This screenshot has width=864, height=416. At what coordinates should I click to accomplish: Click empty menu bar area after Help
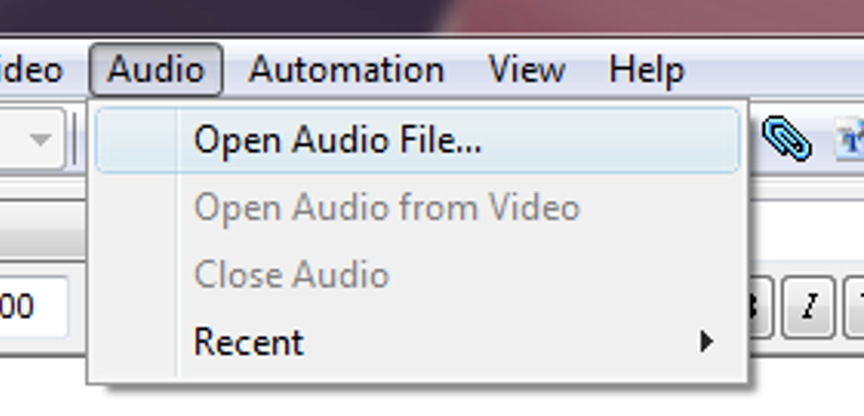pos(780,70)
